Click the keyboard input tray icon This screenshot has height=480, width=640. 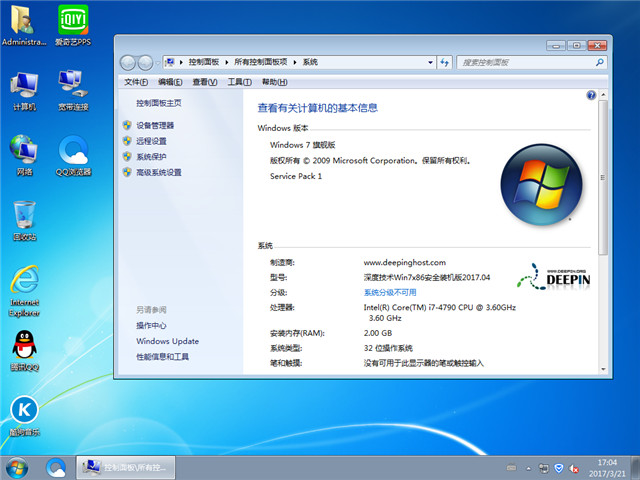coord(511,468)
